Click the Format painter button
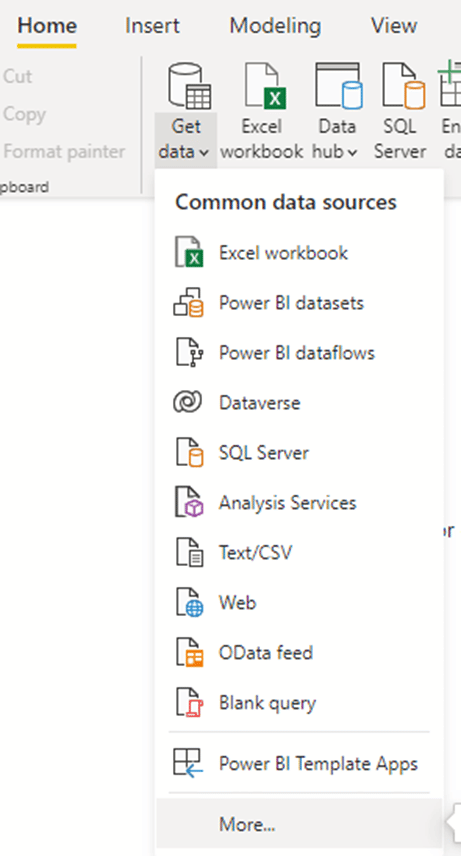The image size is (461, 856). [x=64, y=151]
